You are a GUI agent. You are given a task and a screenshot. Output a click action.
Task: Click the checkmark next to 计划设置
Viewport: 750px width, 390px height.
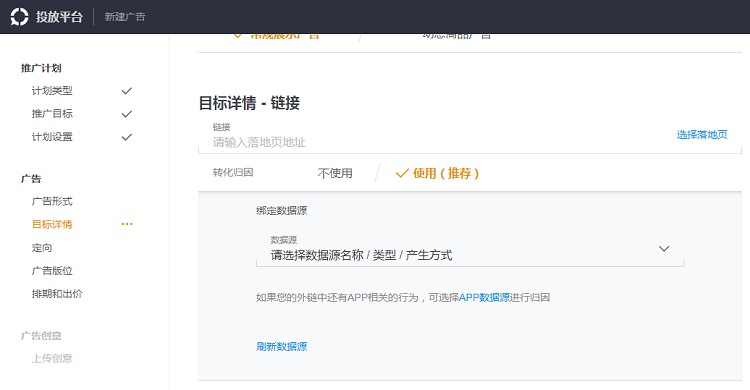coord(127,137)
